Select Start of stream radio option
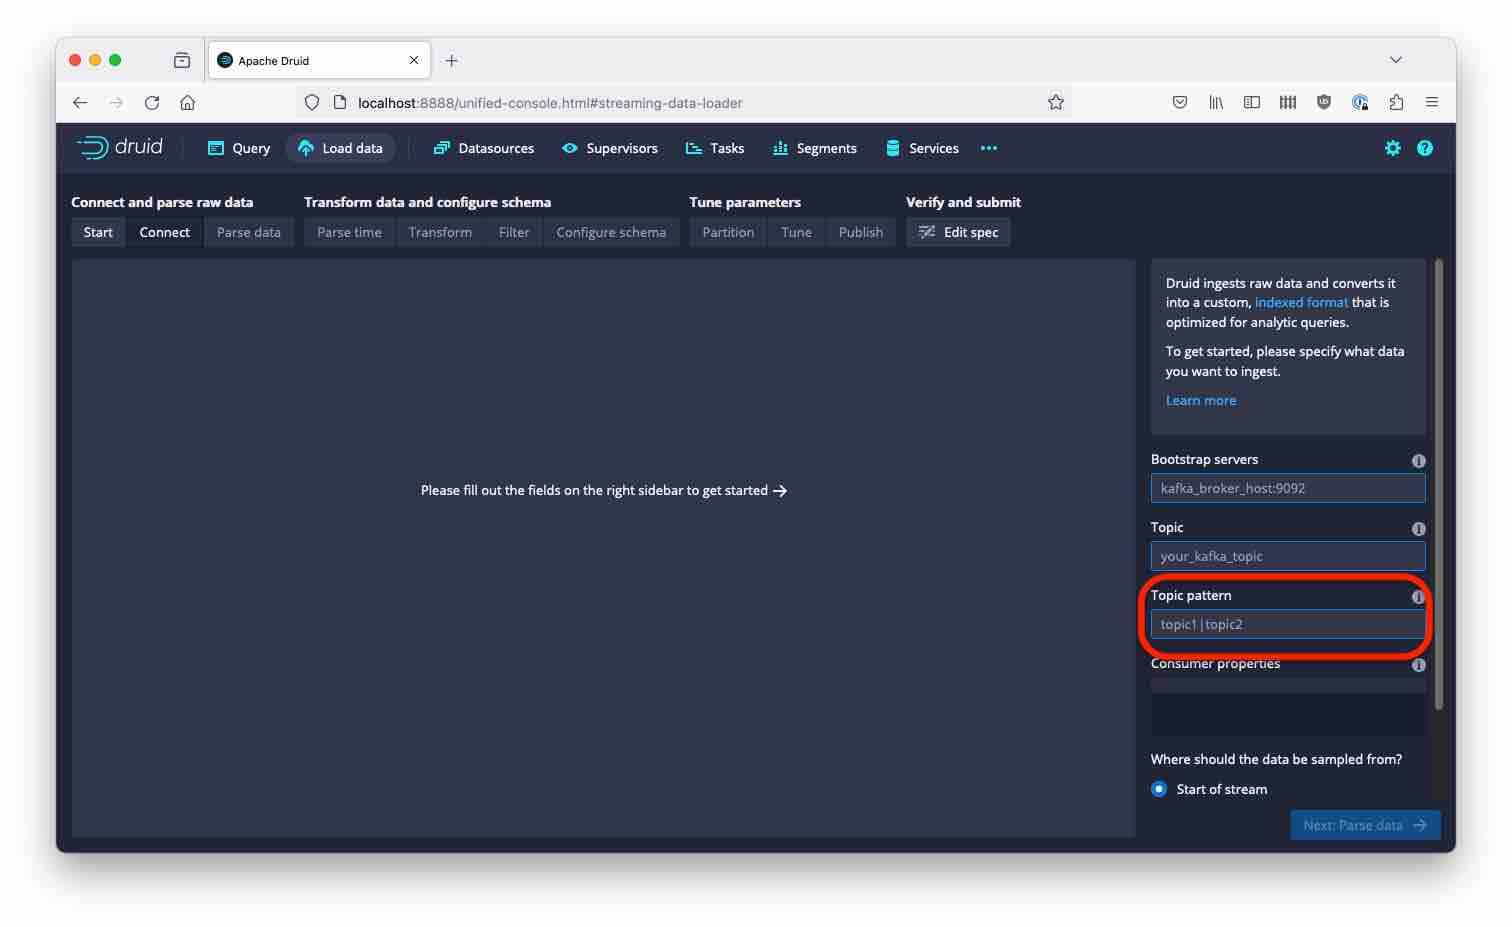Viewport: 1512px width, 927px height. click(1159, 789)
